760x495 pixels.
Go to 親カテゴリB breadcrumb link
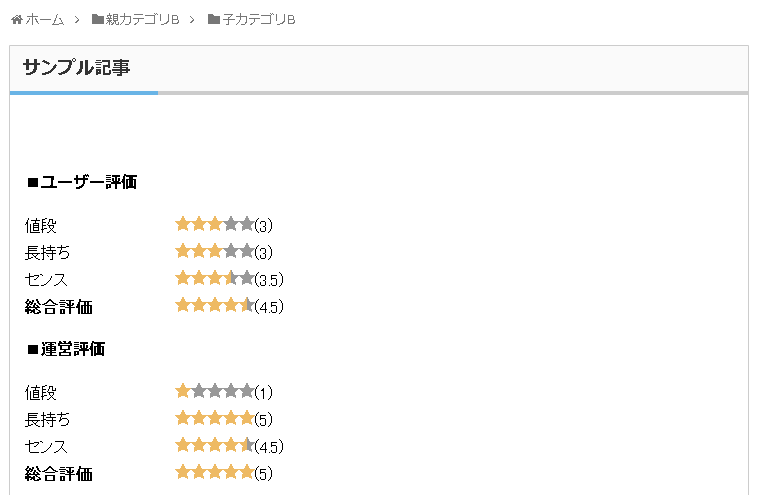(142, 20)
